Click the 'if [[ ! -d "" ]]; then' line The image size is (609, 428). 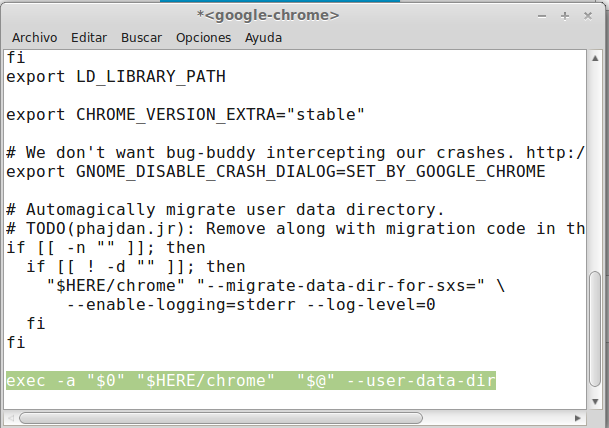point(136,267)
